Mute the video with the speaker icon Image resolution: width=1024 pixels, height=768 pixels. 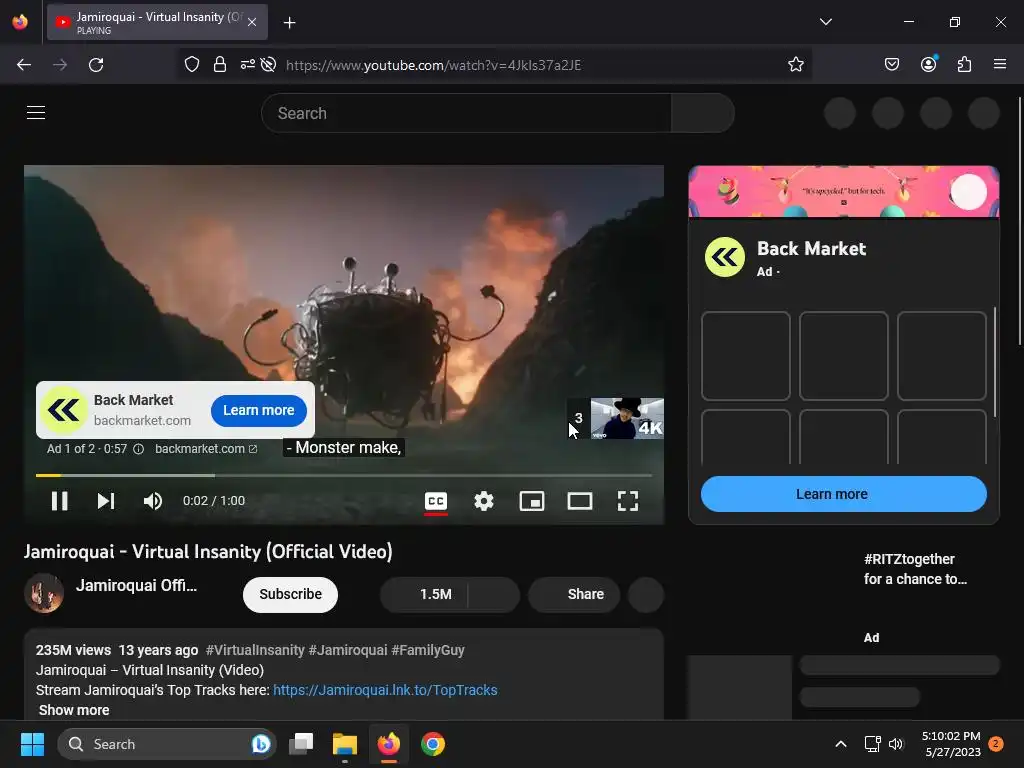click(152, 501)
